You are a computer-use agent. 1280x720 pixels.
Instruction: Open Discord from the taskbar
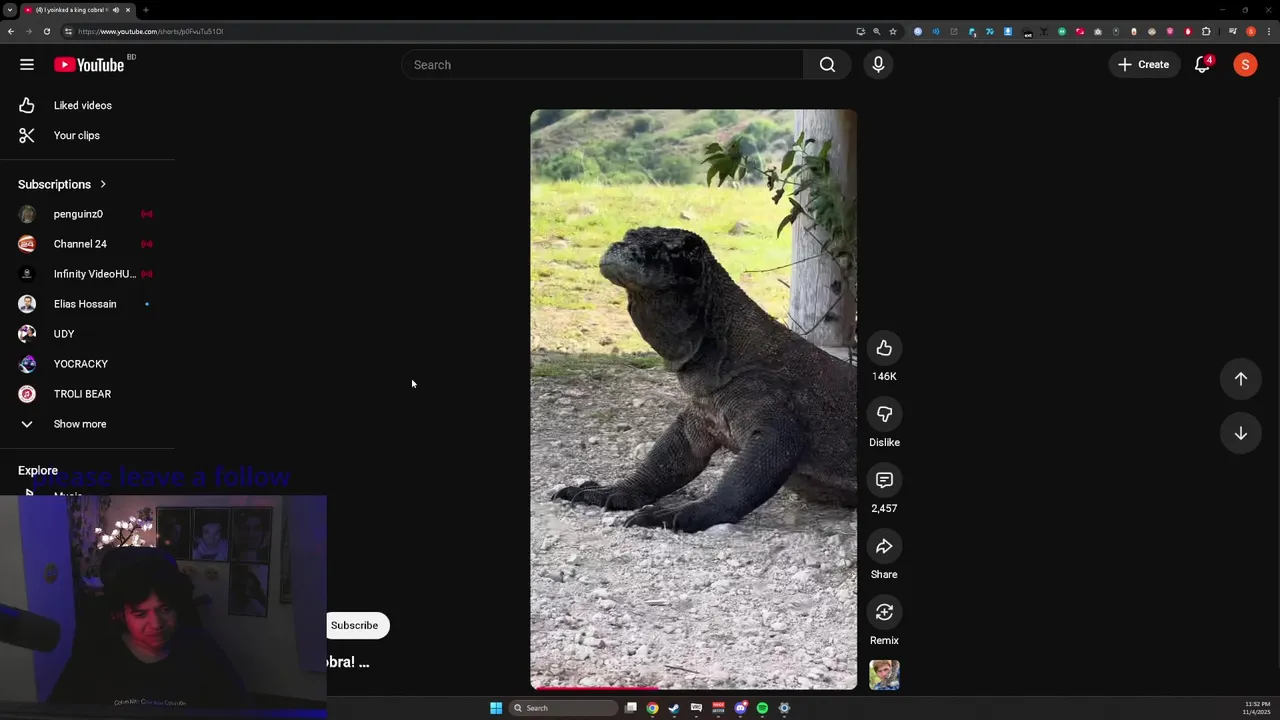click(740, 708)
